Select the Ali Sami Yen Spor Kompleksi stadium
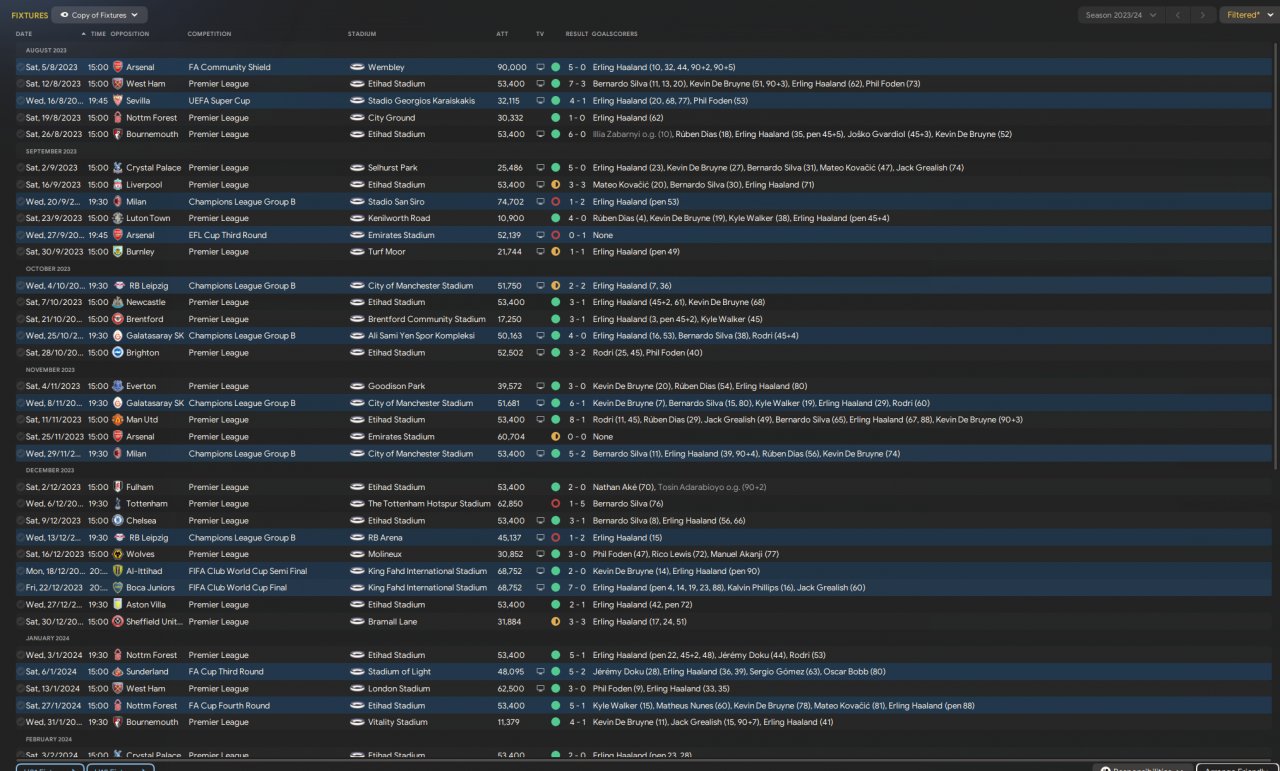 click(421, 336)
